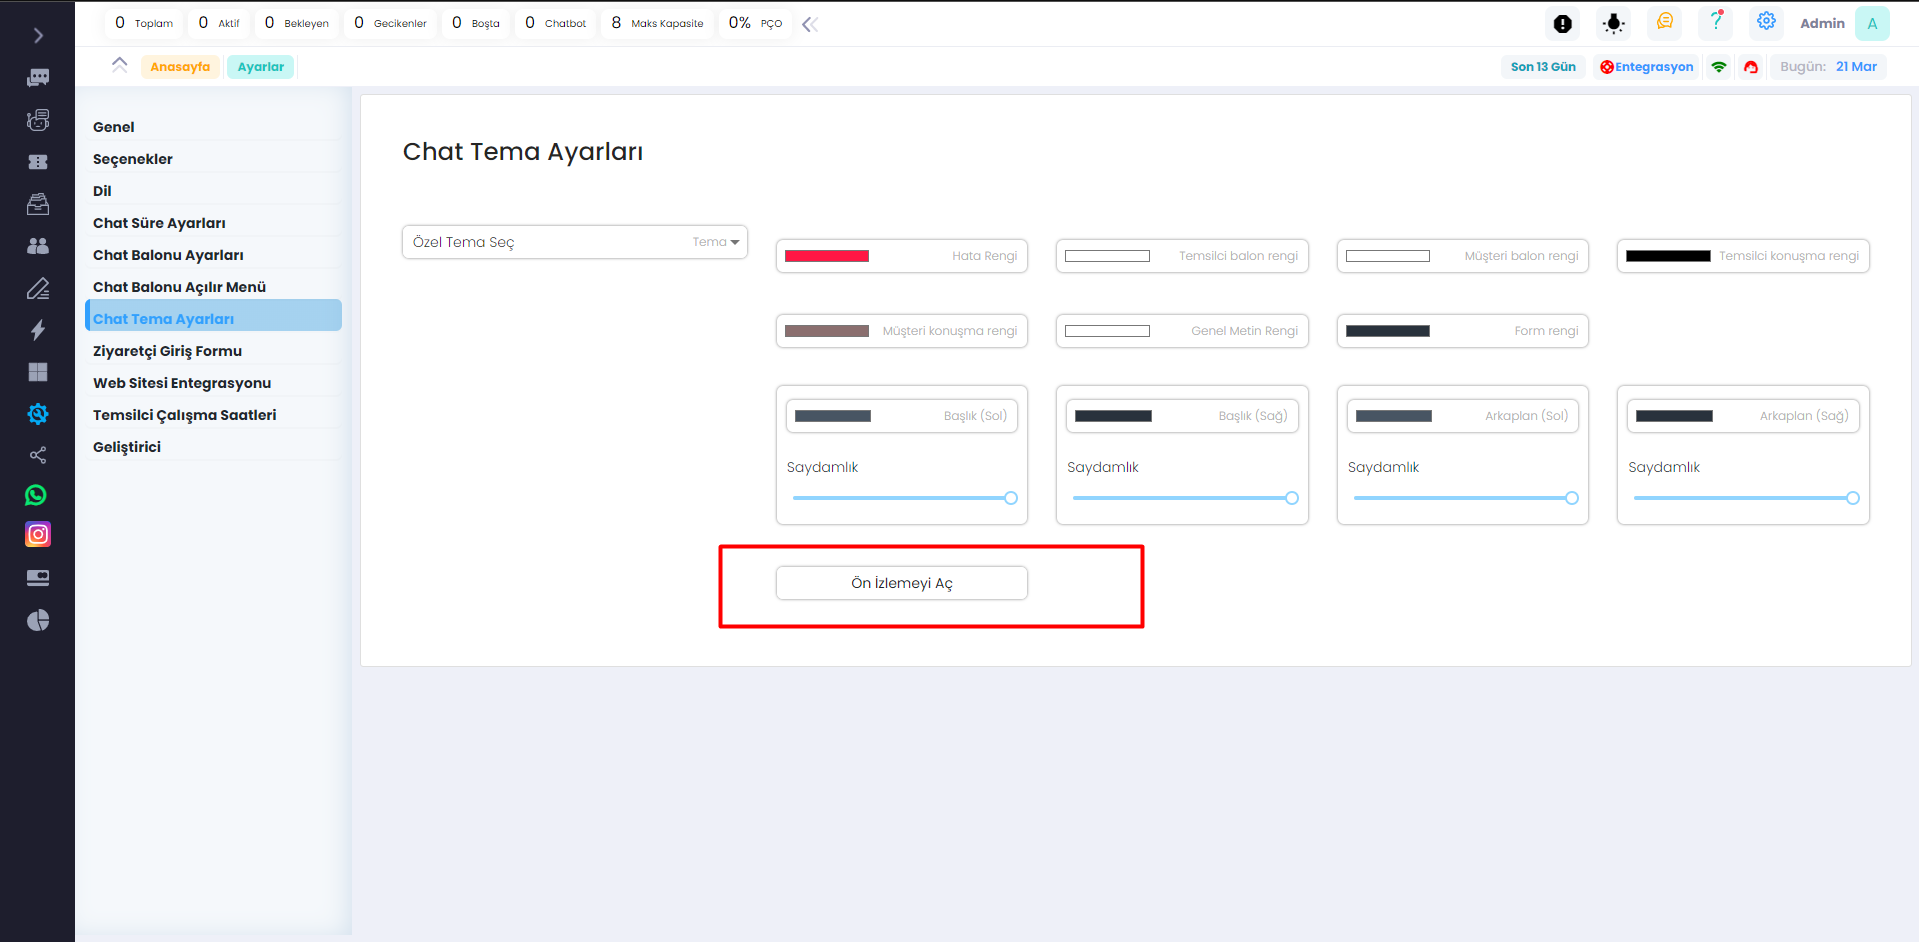This screenshot has height=942, width=1919.
Task: Click the green wifi connection icon
Action: click(x=1719, y=67)
